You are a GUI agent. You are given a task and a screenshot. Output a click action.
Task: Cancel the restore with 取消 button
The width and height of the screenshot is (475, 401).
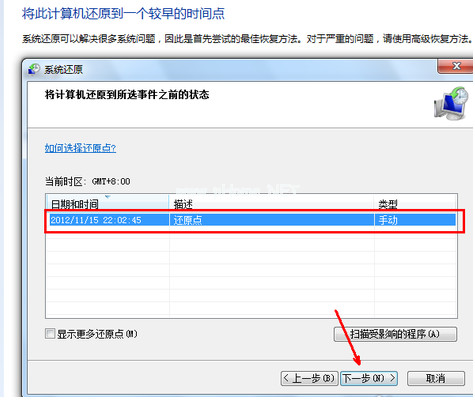coord(436,378)
